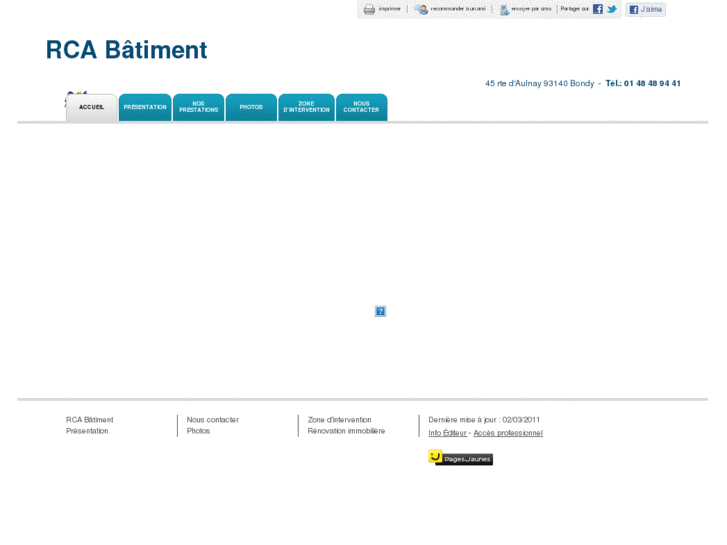Screen dimensions: 727x545
Task: Open the footer Nous contacter link
Action: pos(212,420)
